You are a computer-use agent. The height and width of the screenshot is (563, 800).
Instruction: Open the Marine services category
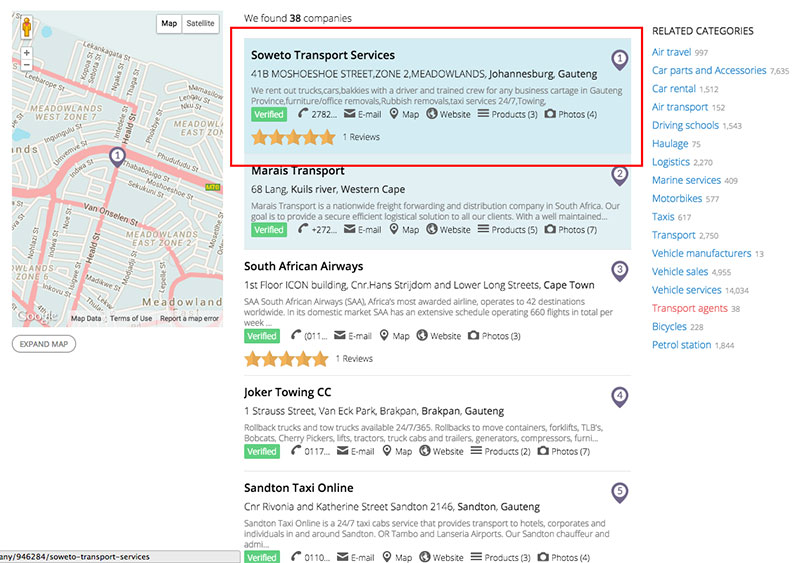686,180
